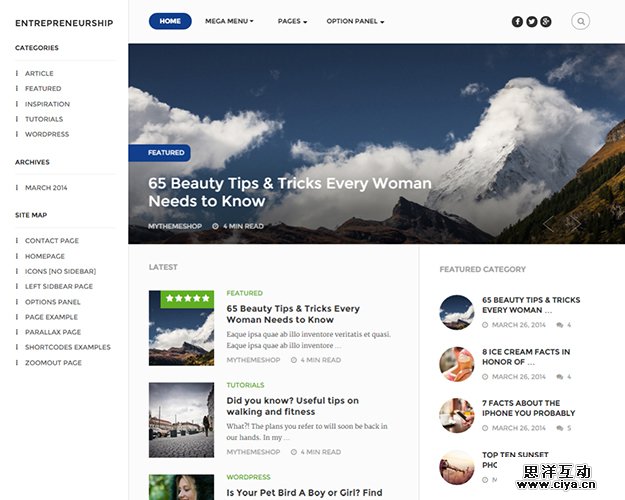Screen dimensions: 625x500
Task: Go to next slide with right arrow
Action: coord(575,223)
